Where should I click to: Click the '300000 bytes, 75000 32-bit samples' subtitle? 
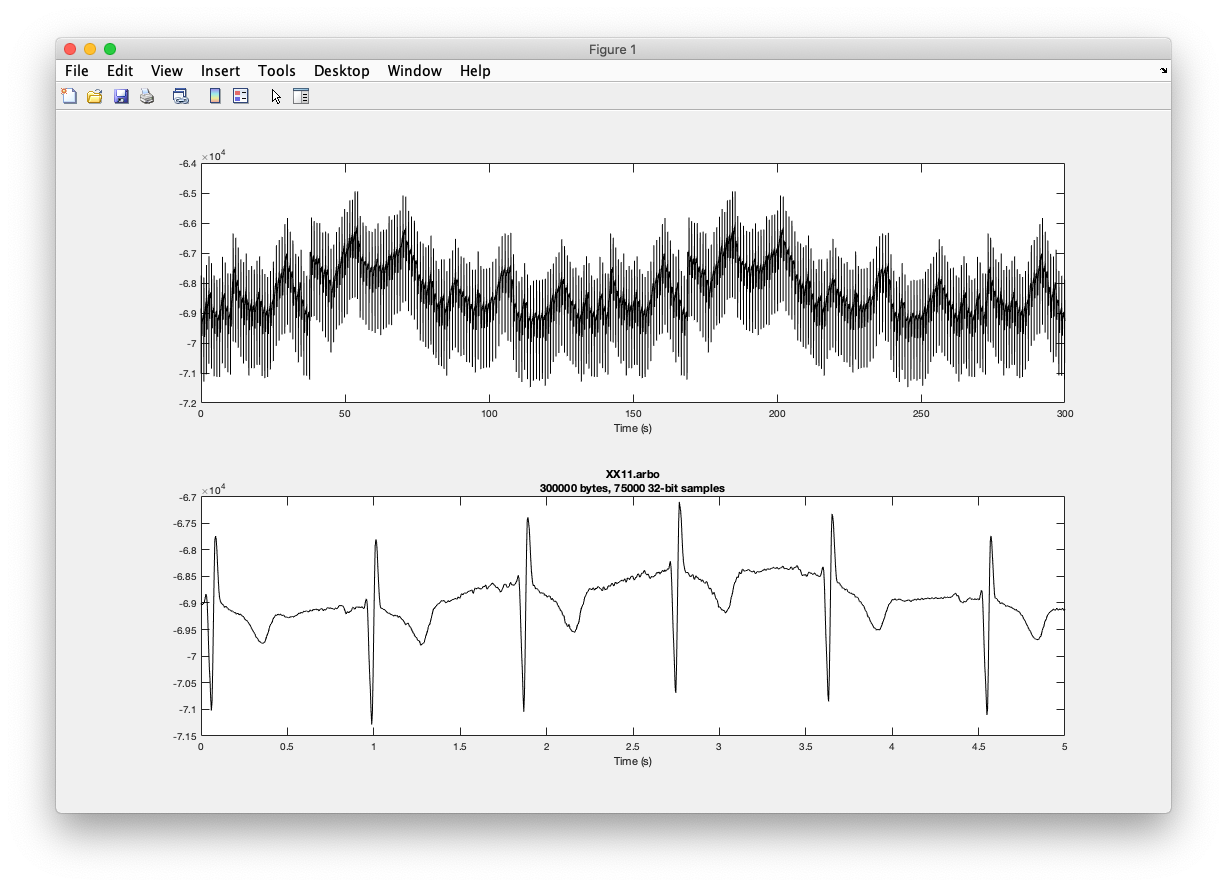pos(632,487)
